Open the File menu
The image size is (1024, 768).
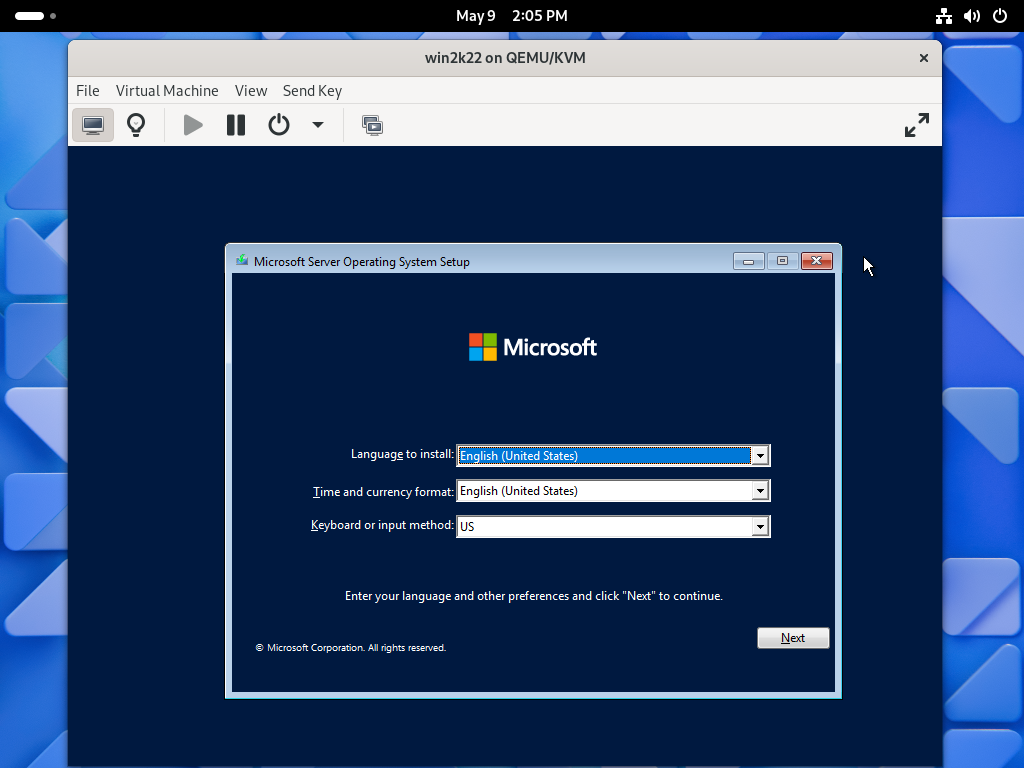tap(88, 90)
